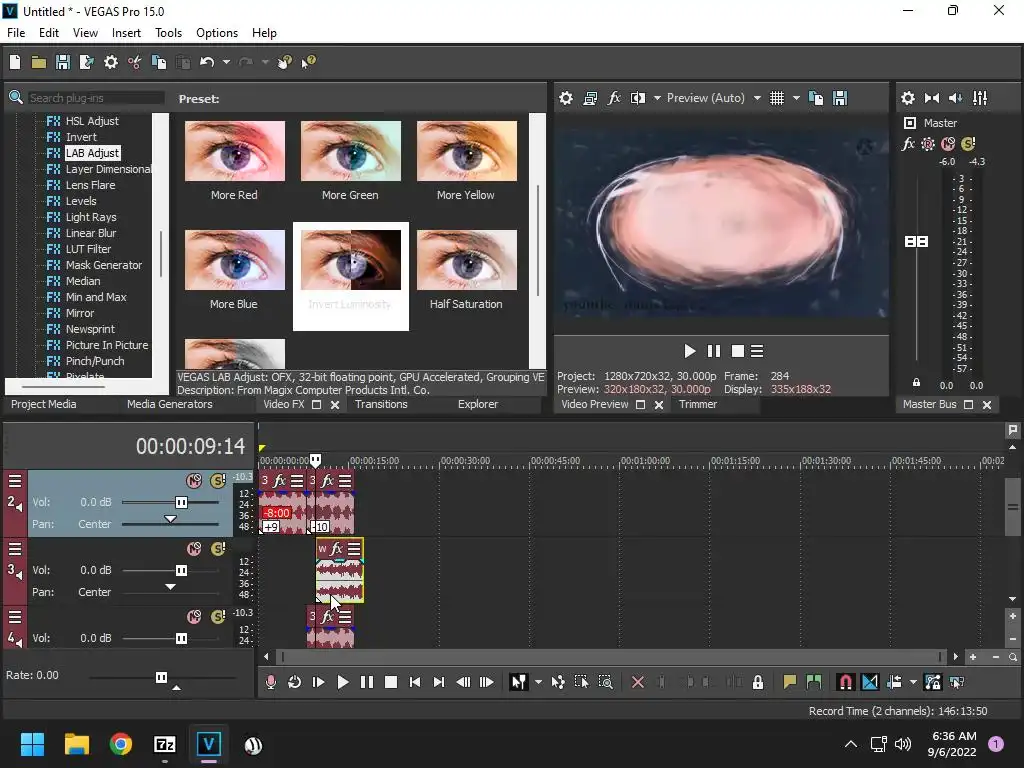Click Record microphone button in transport bar
This screenshot has width=1024, height=768.
point(270,682)
